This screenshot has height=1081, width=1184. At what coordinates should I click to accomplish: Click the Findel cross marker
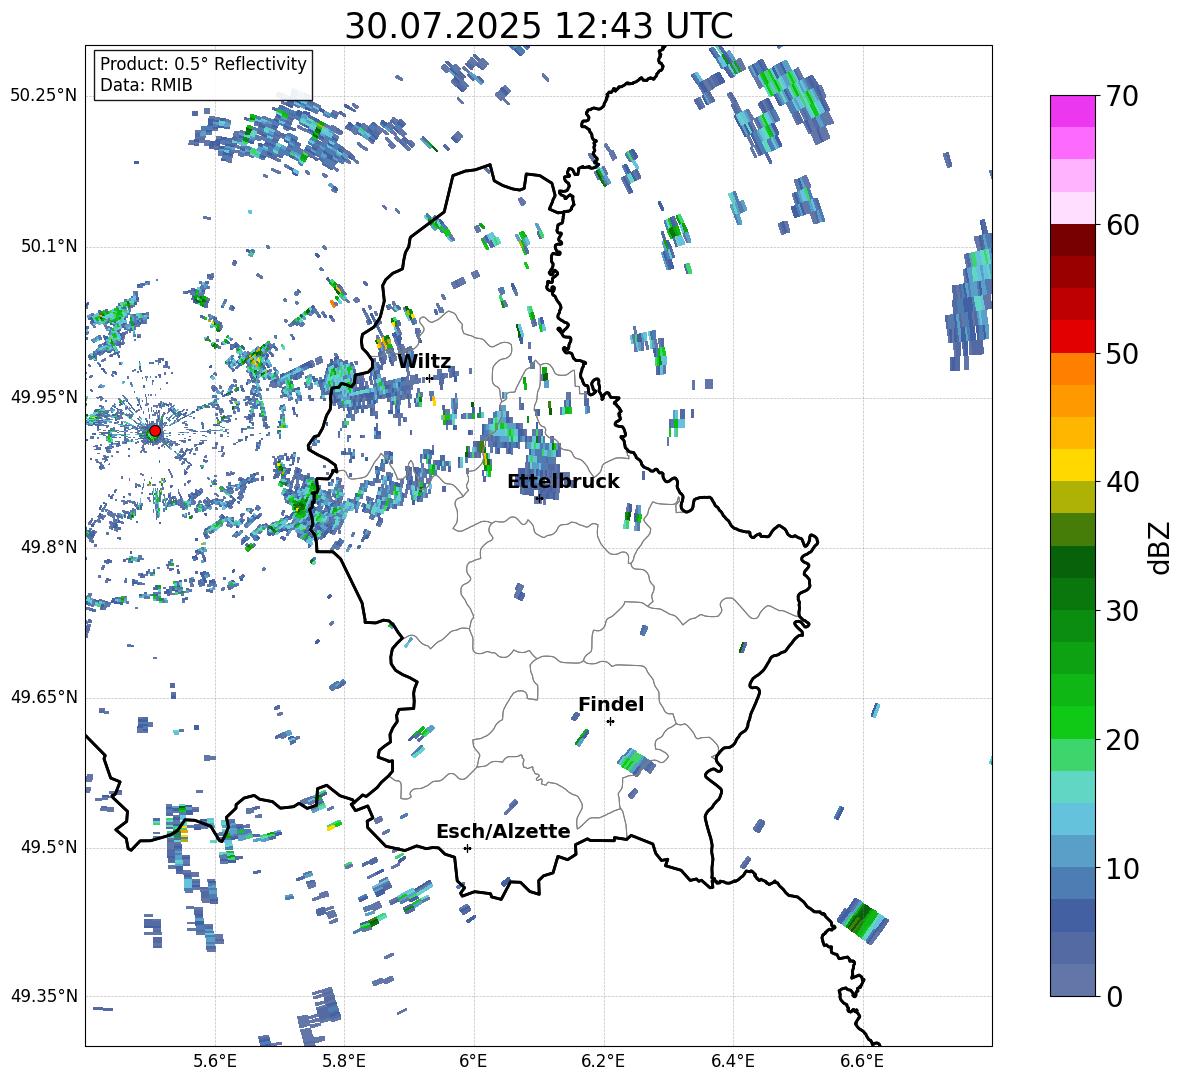[x=610, y=722]
